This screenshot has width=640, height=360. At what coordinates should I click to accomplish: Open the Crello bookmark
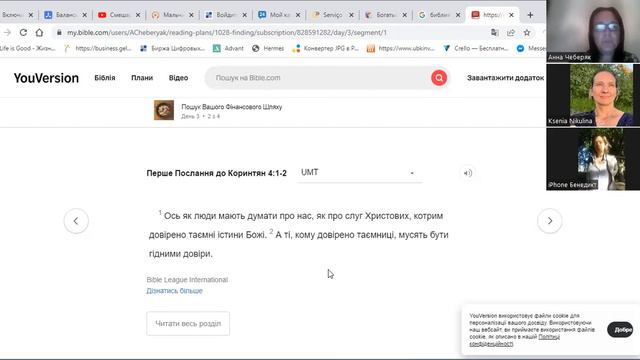pos(476,48)
